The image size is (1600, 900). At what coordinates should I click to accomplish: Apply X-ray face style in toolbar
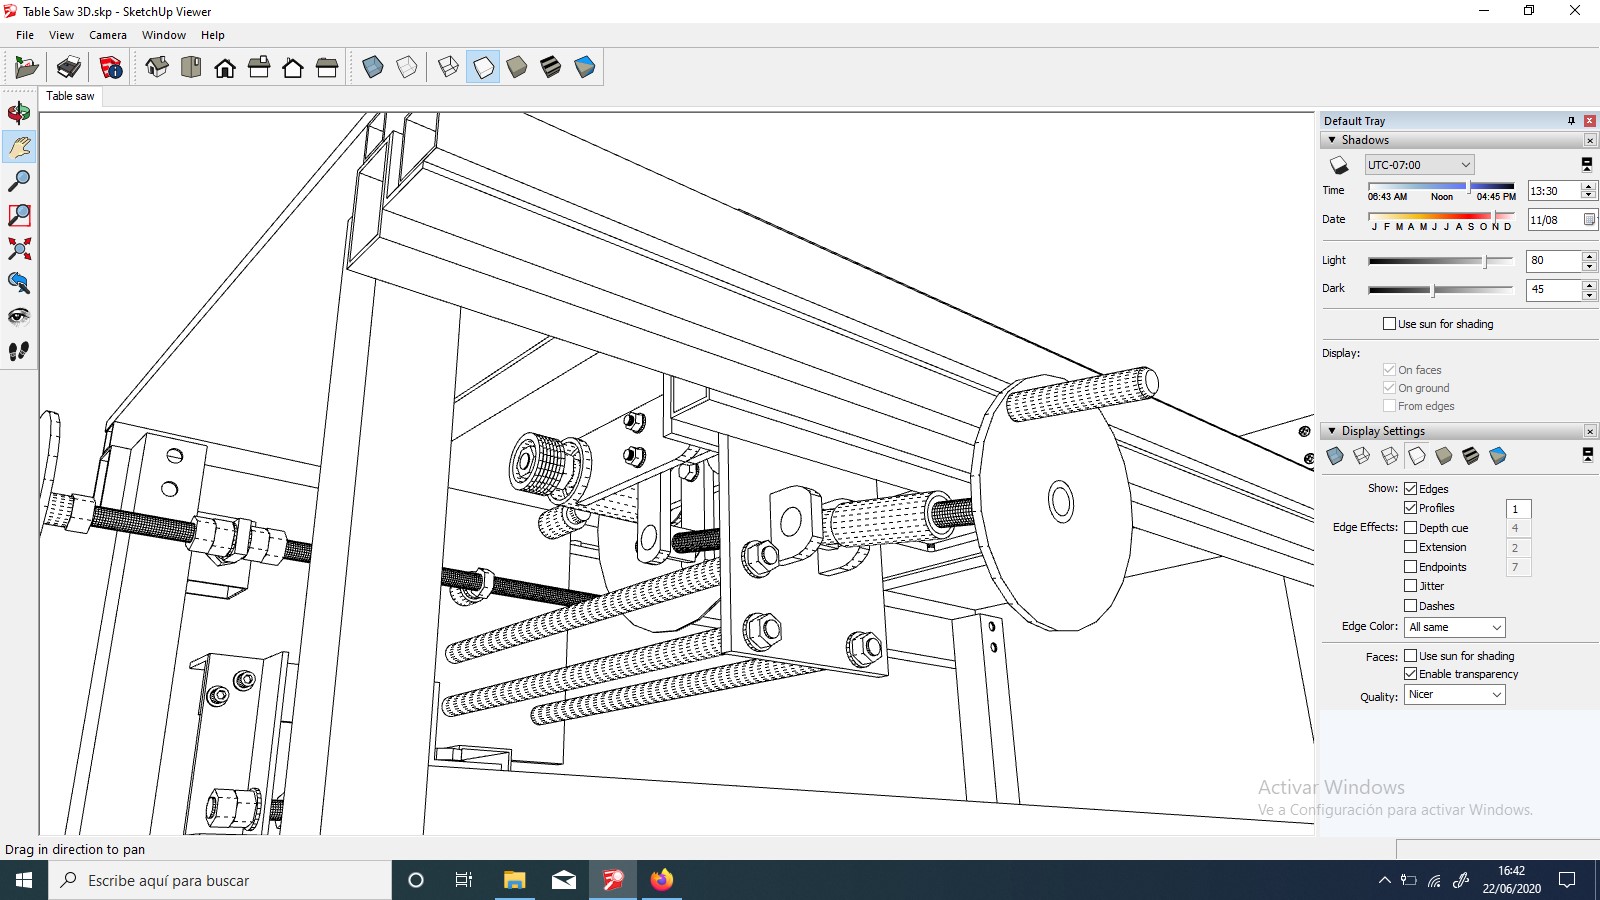coord(373,68)
